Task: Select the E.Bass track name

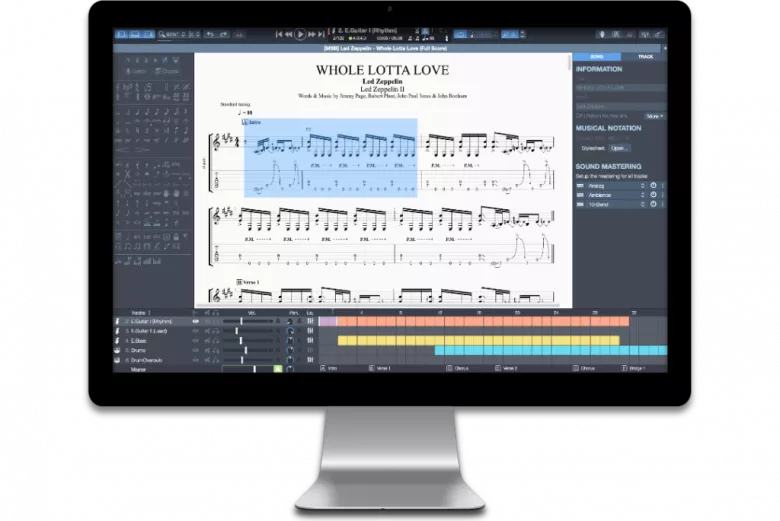Action: 138,341
